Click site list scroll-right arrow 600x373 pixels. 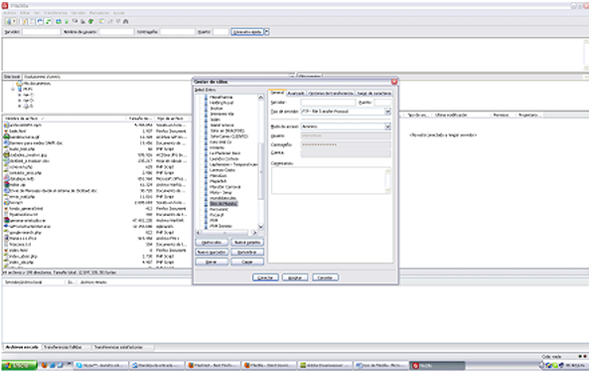pos(254,233)
